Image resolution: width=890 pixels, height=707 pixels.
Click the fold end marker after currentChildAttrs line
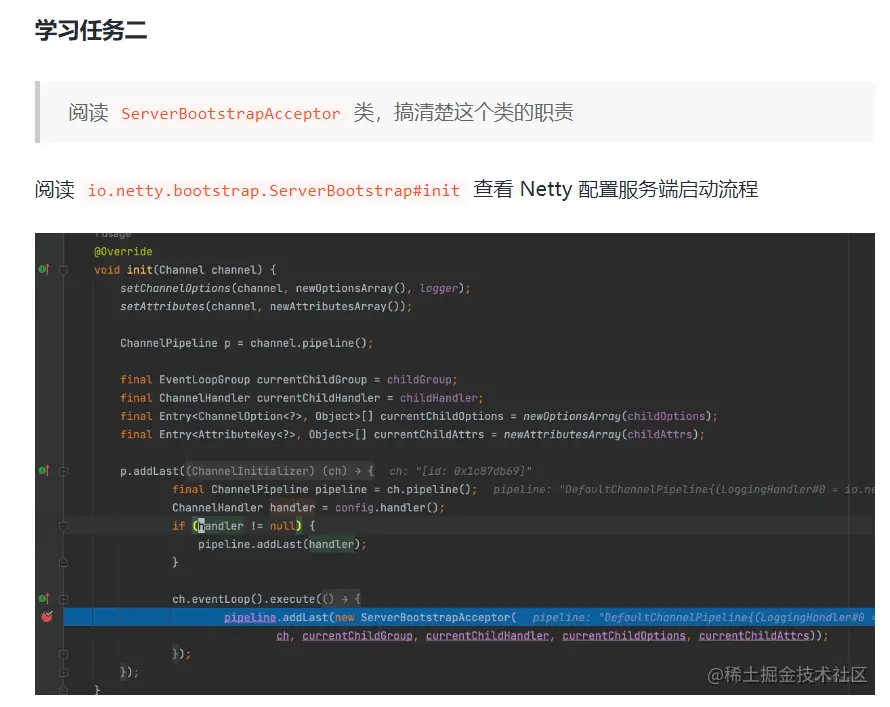64,654
